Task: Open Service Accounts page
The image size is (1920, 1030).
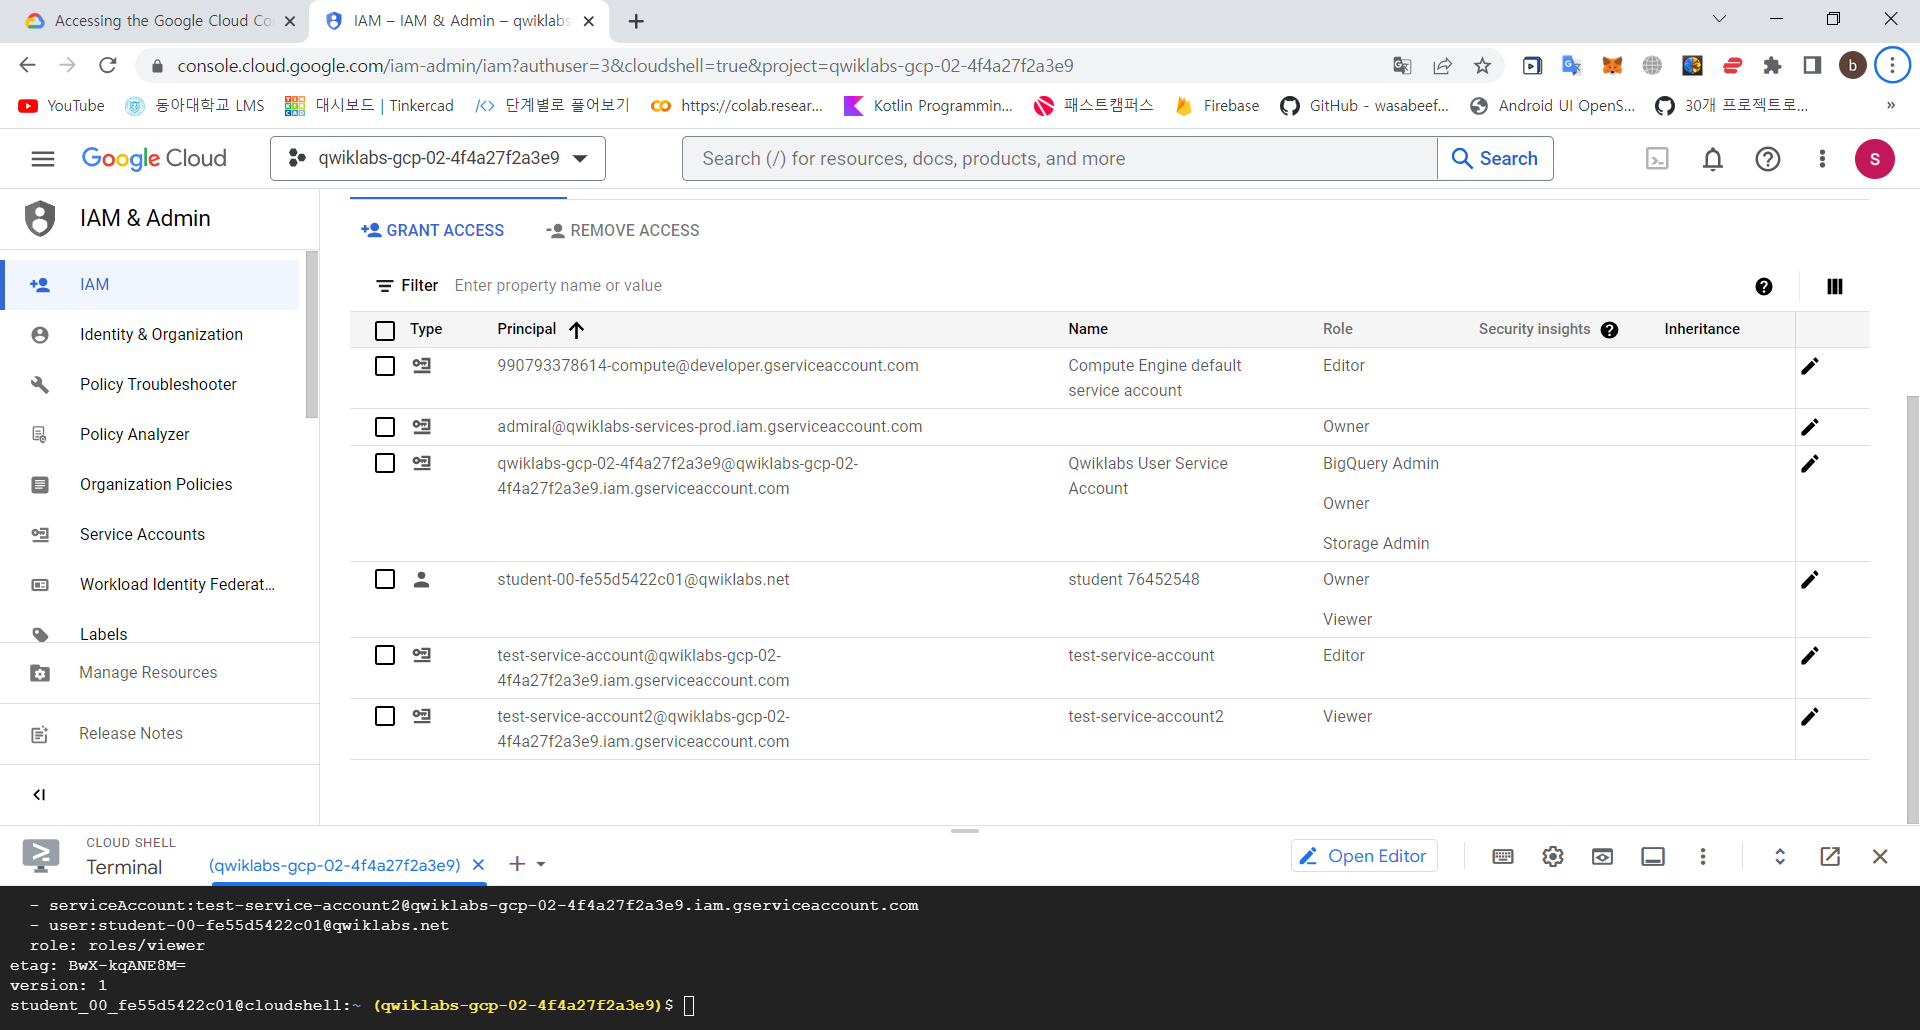Action: (150, 535)
